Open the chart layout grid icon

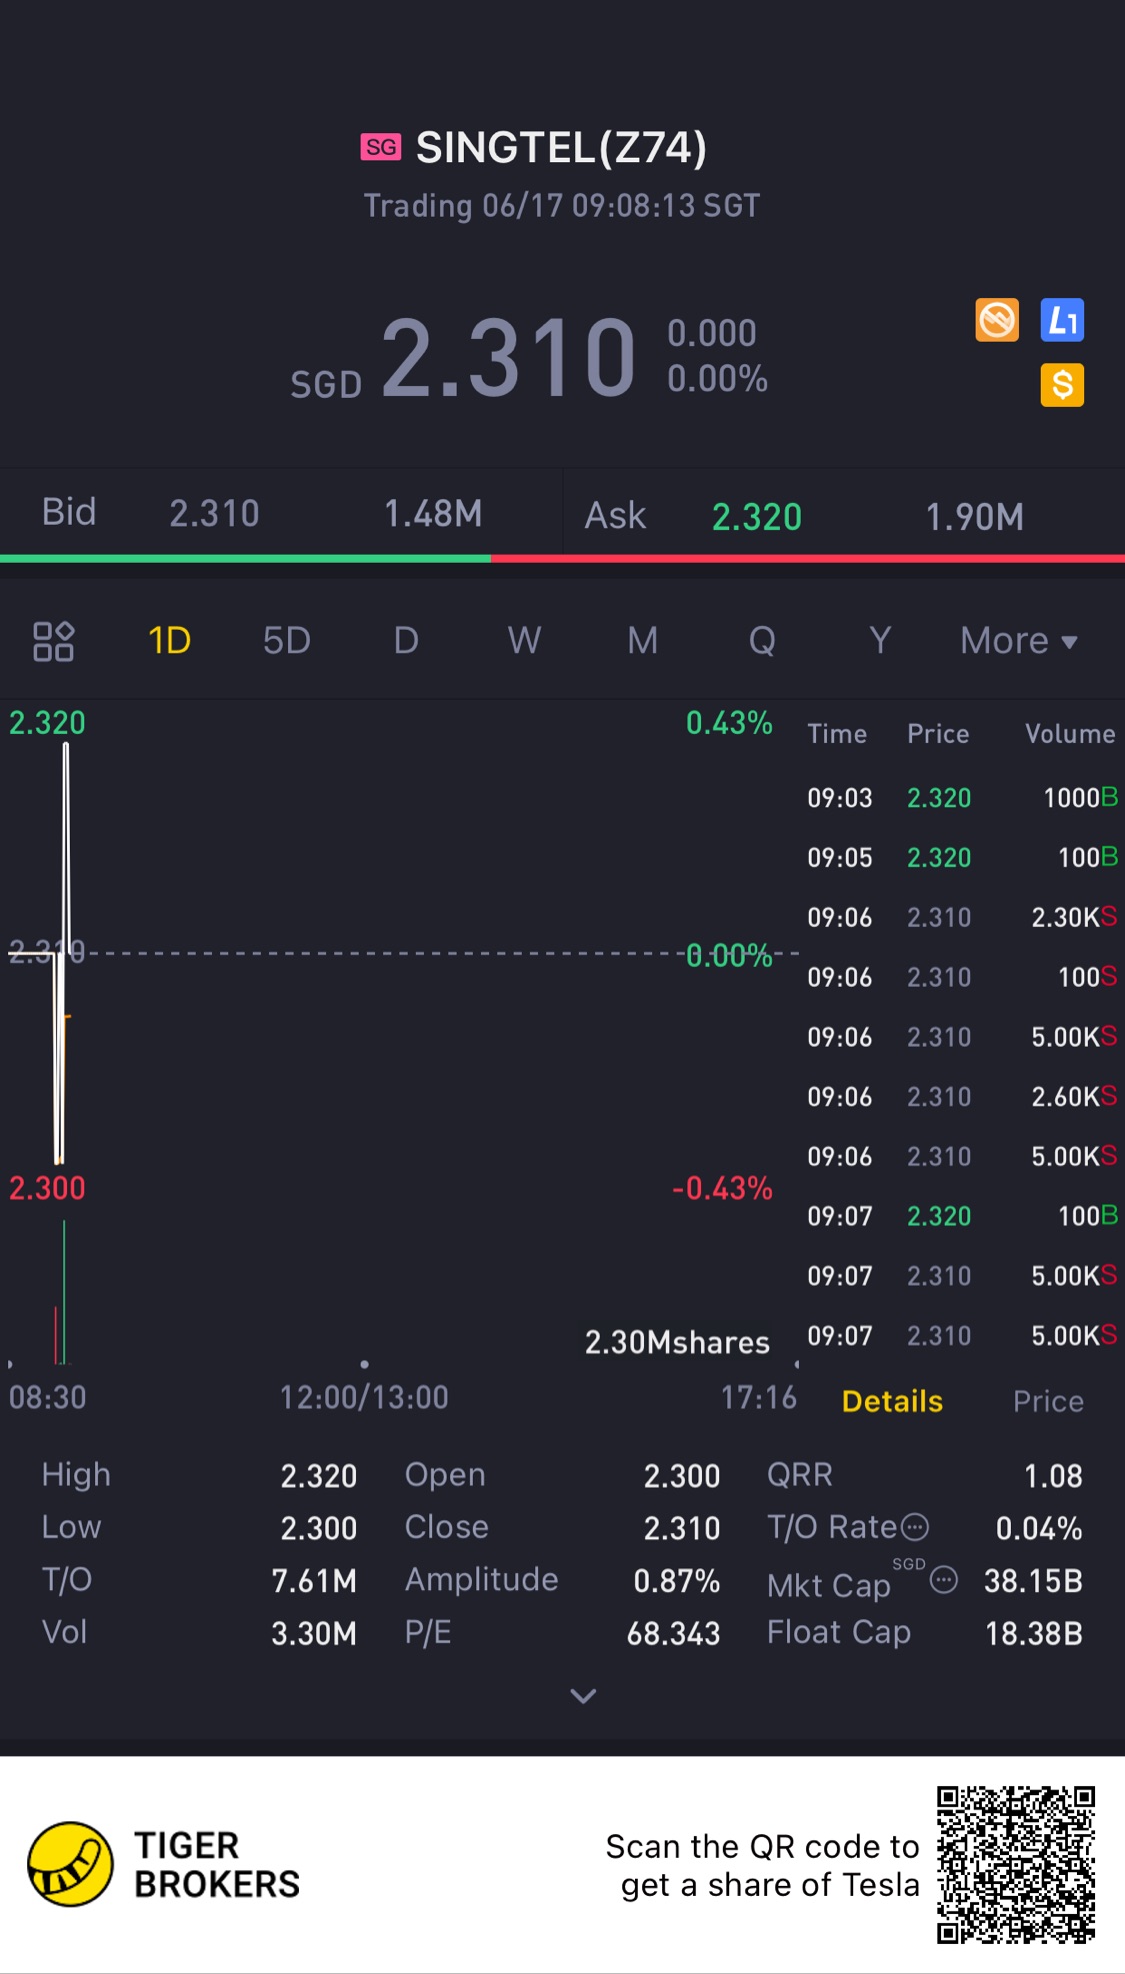tap(53, 641)
